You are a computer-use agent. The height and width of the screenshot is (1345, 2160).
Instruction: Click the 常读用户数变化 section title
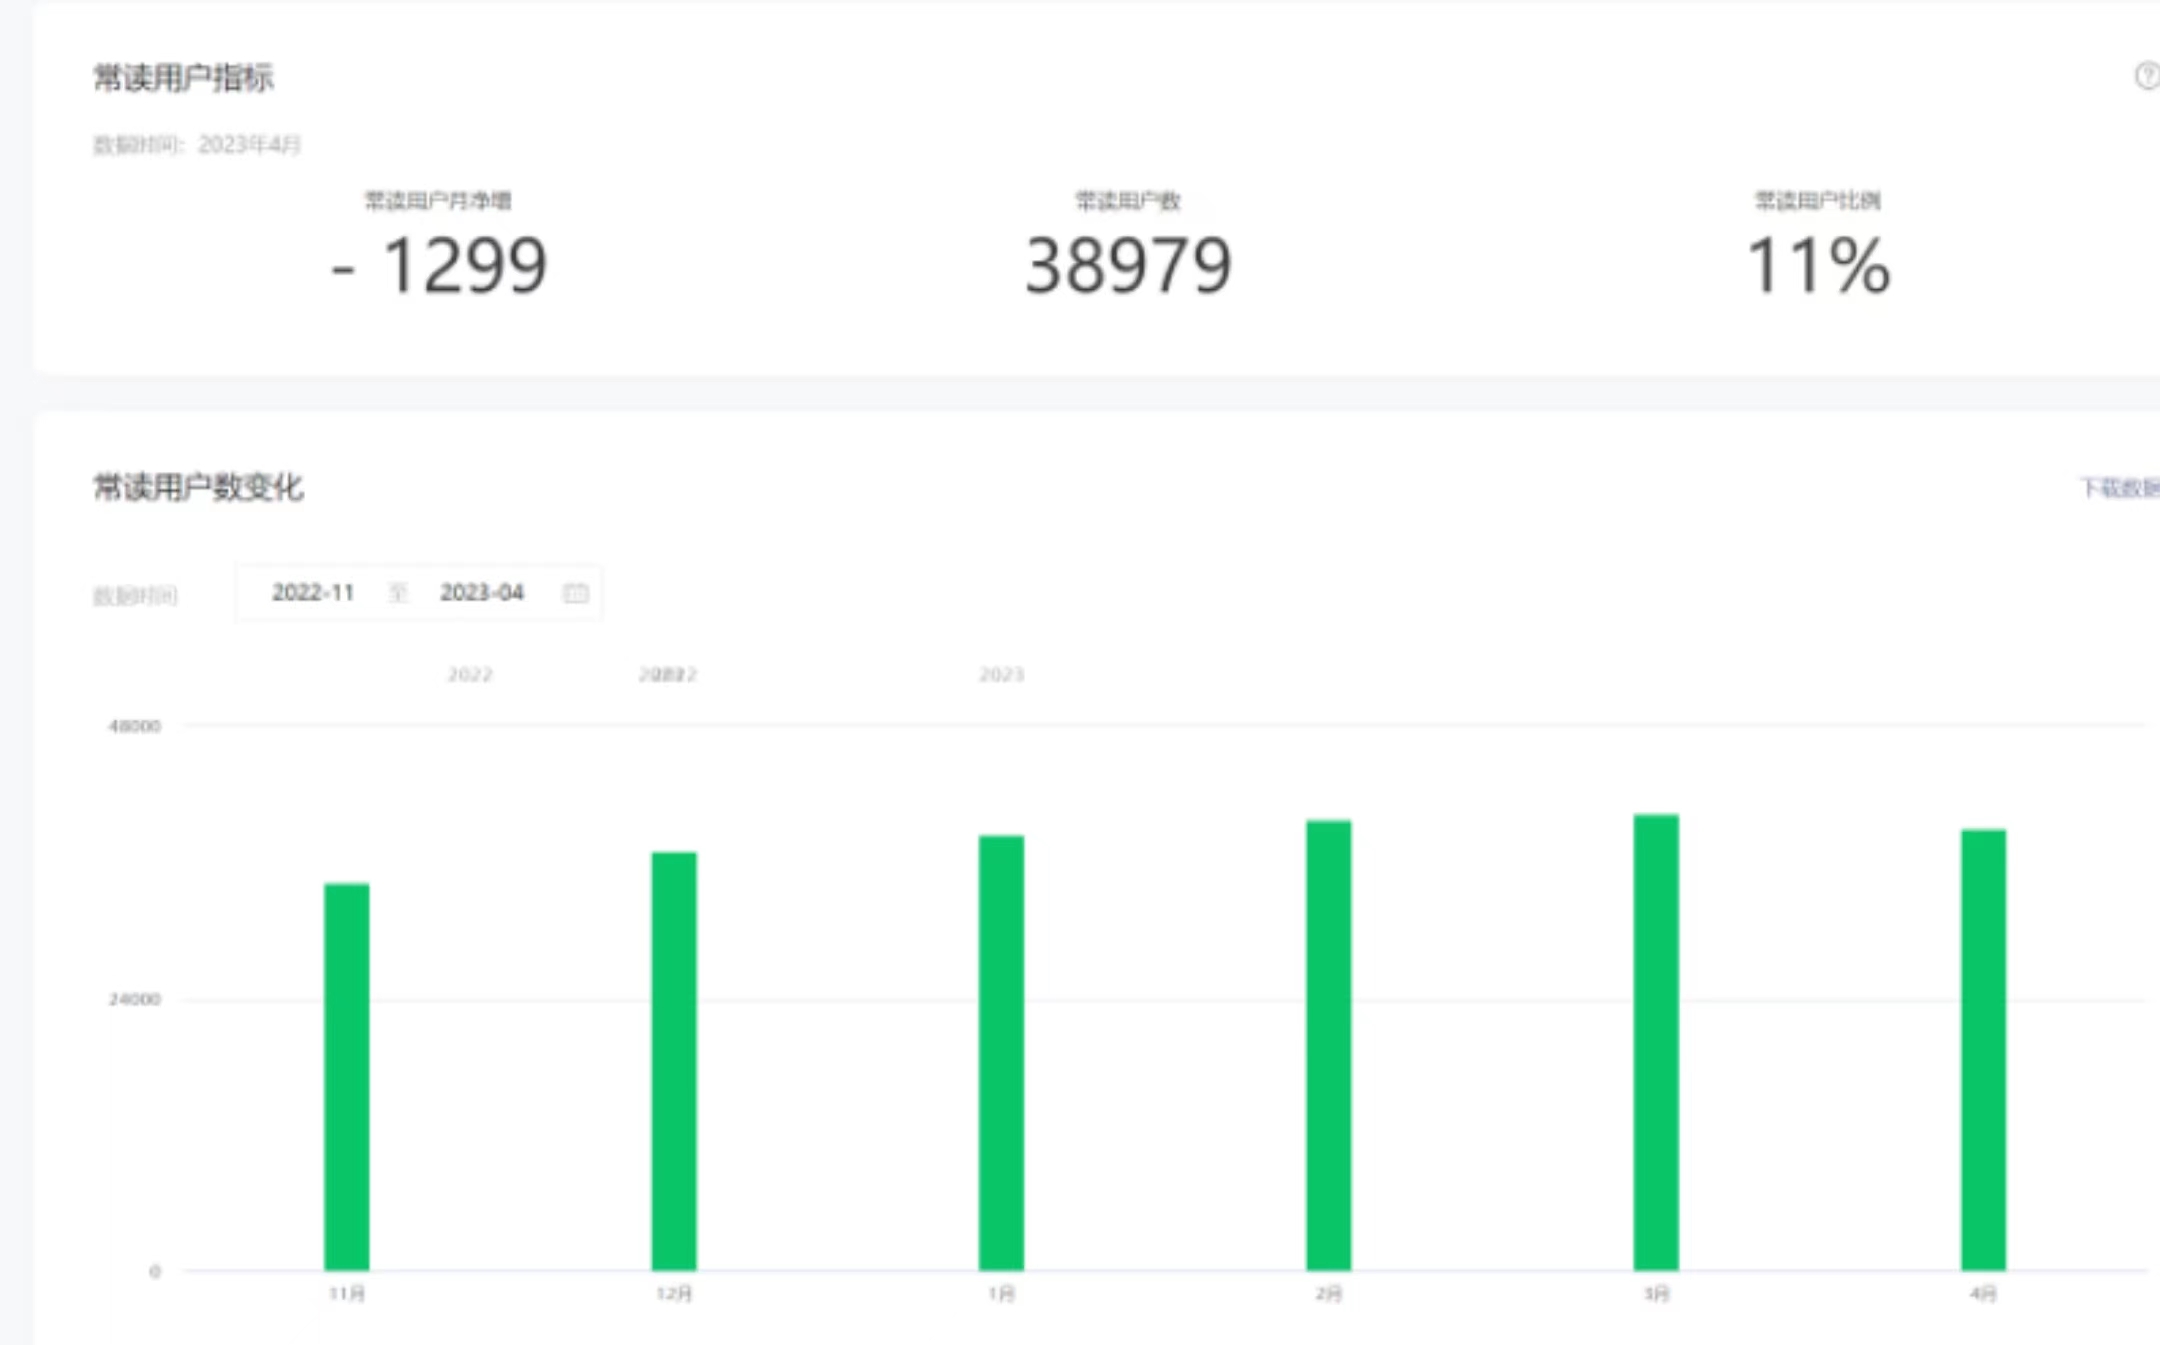pyautogui.click(x=198, y=488)
